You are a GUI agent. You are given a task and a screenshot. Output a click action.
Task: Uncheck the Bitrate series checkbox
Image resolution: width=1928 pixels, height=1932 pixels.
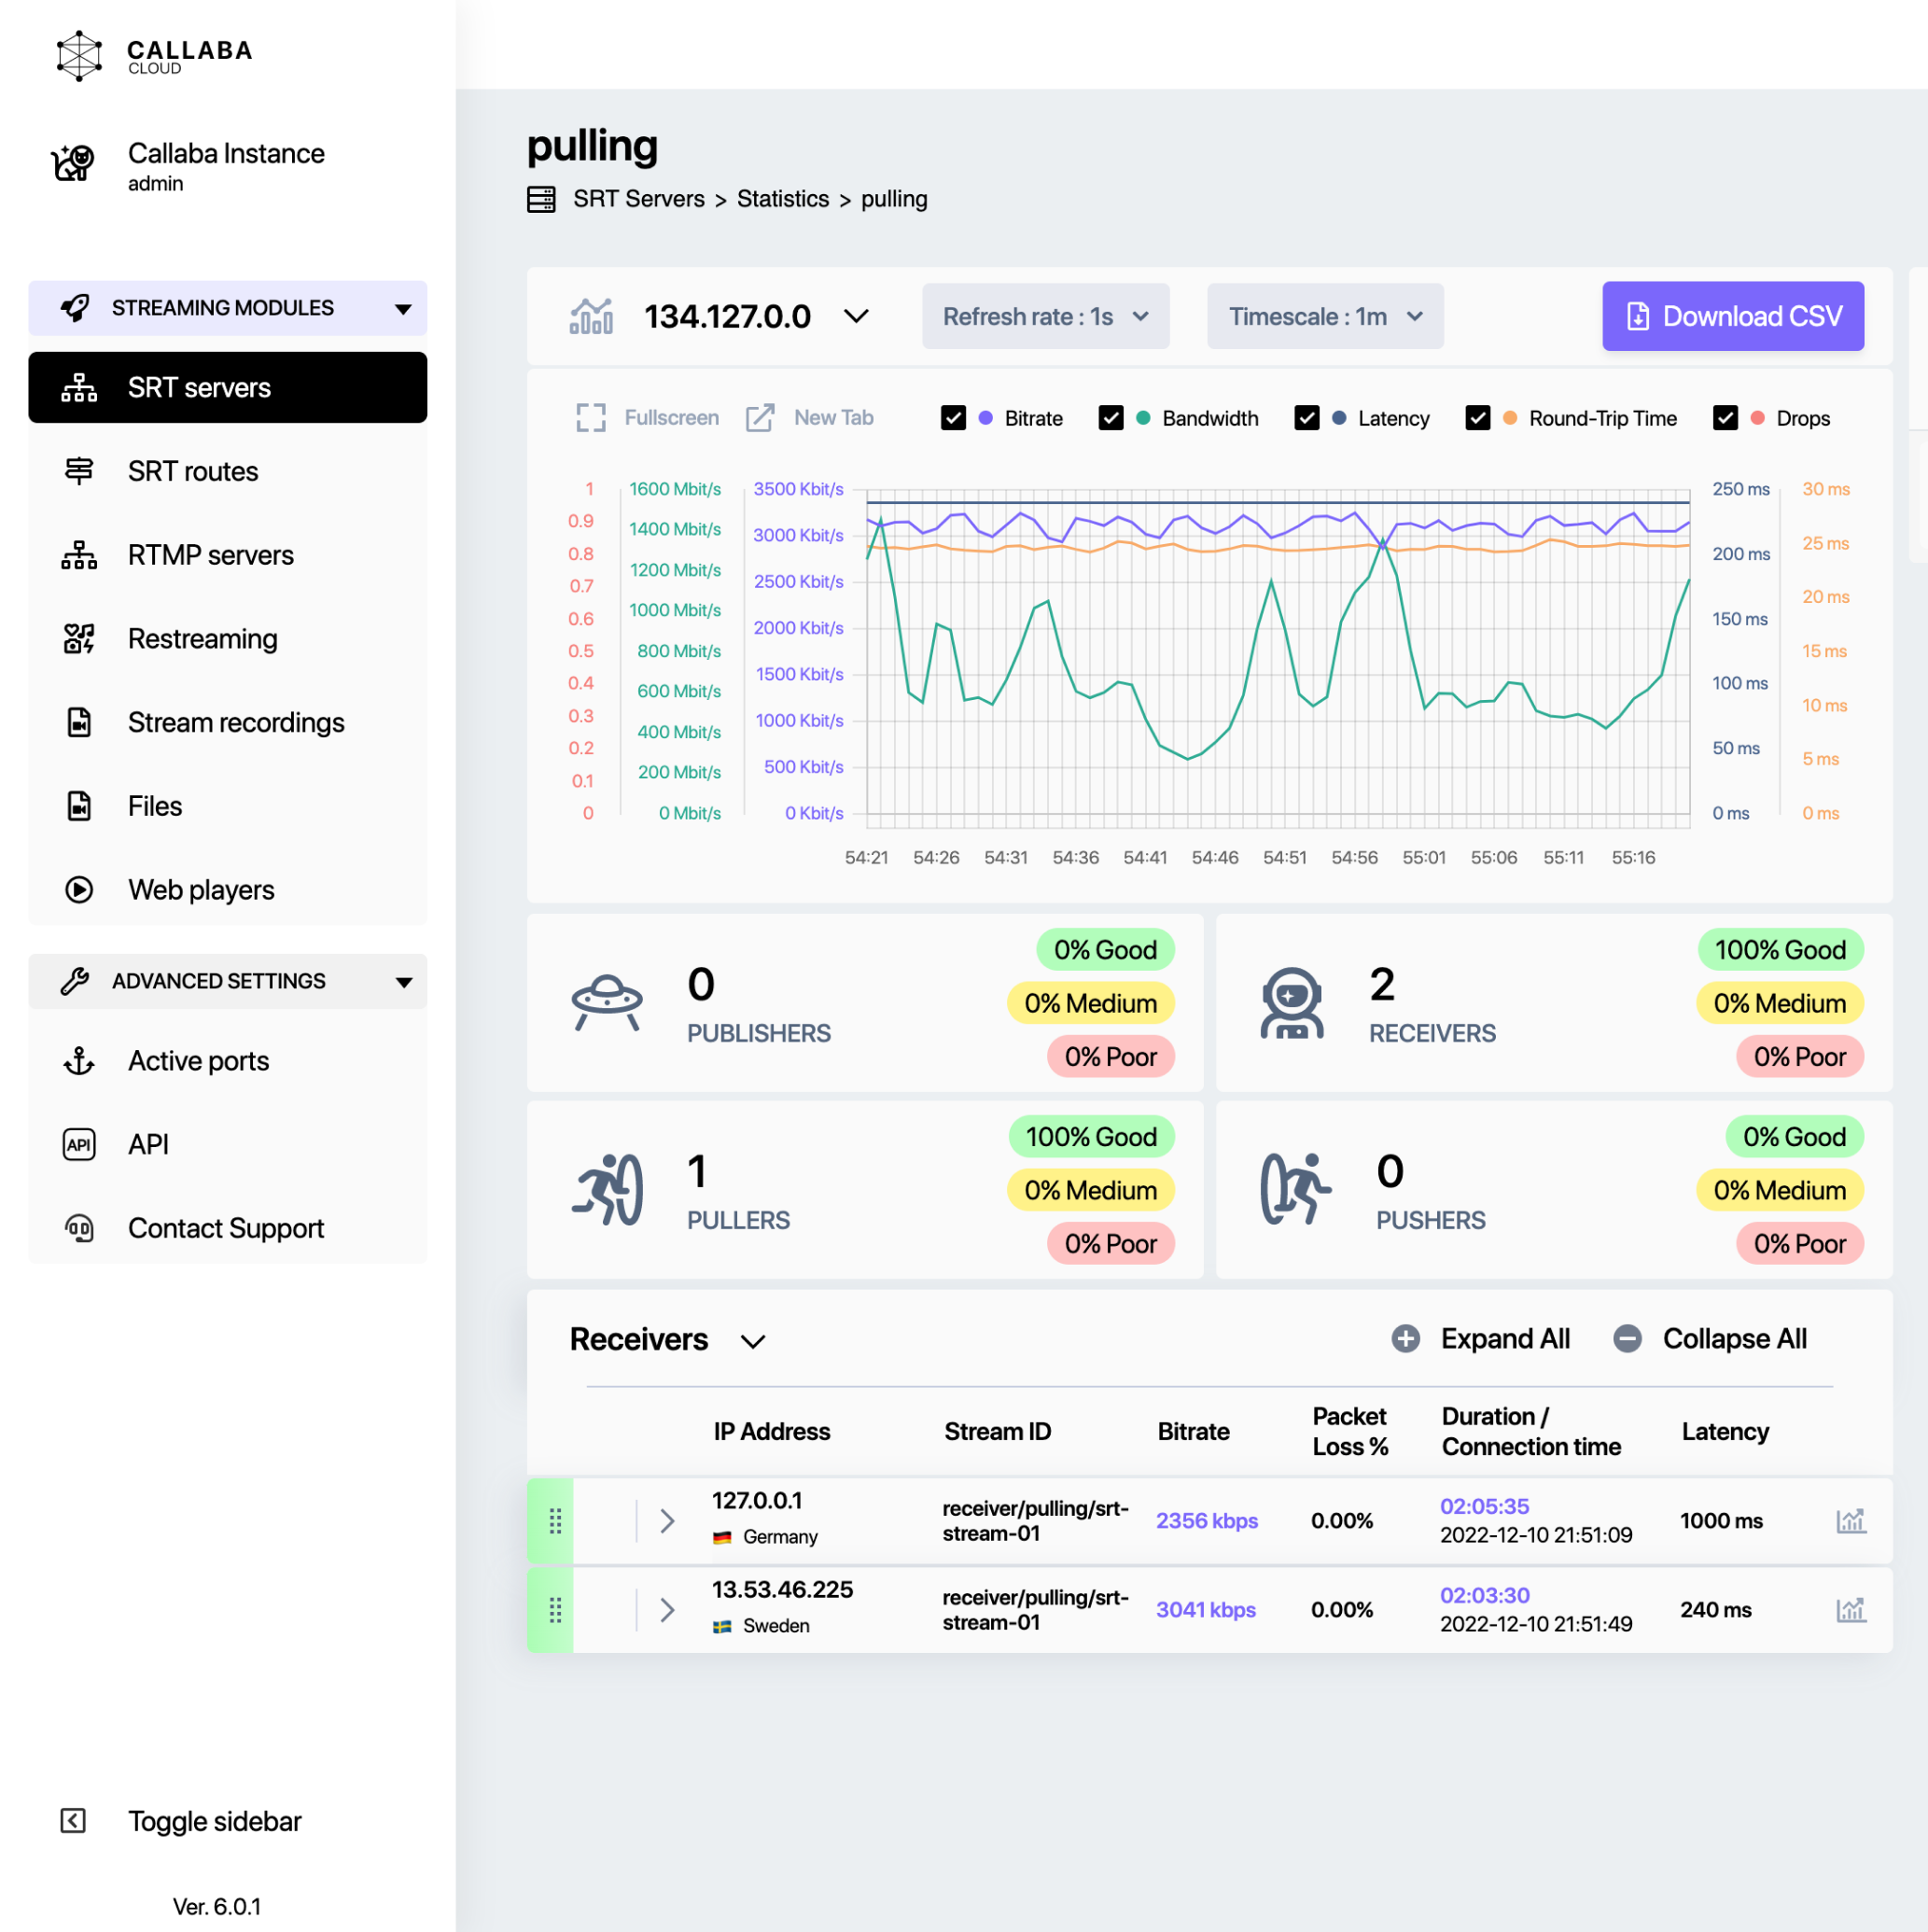[954, 418]
